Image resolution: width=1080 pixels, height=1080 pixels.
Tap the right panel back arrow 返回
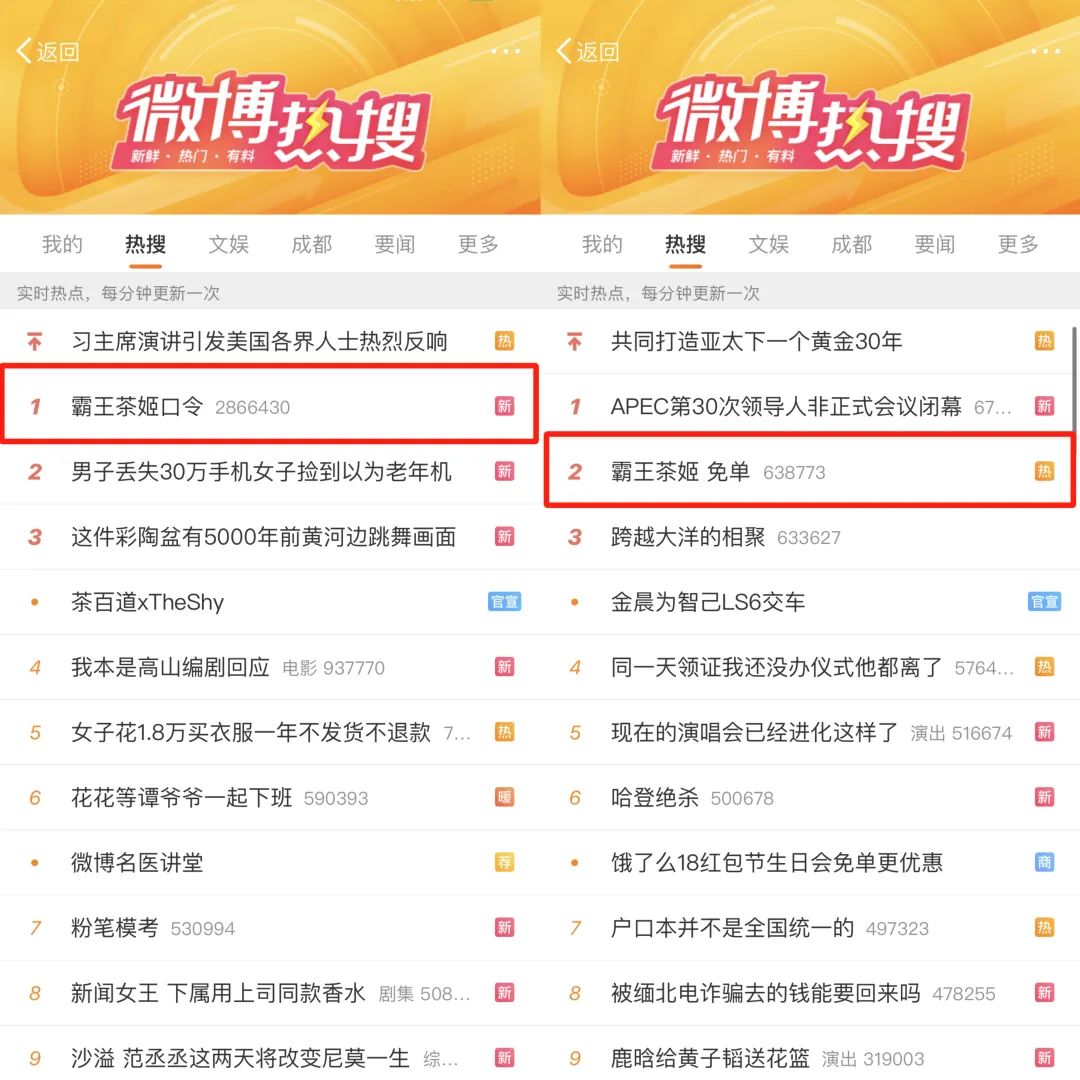pos(588,51)
